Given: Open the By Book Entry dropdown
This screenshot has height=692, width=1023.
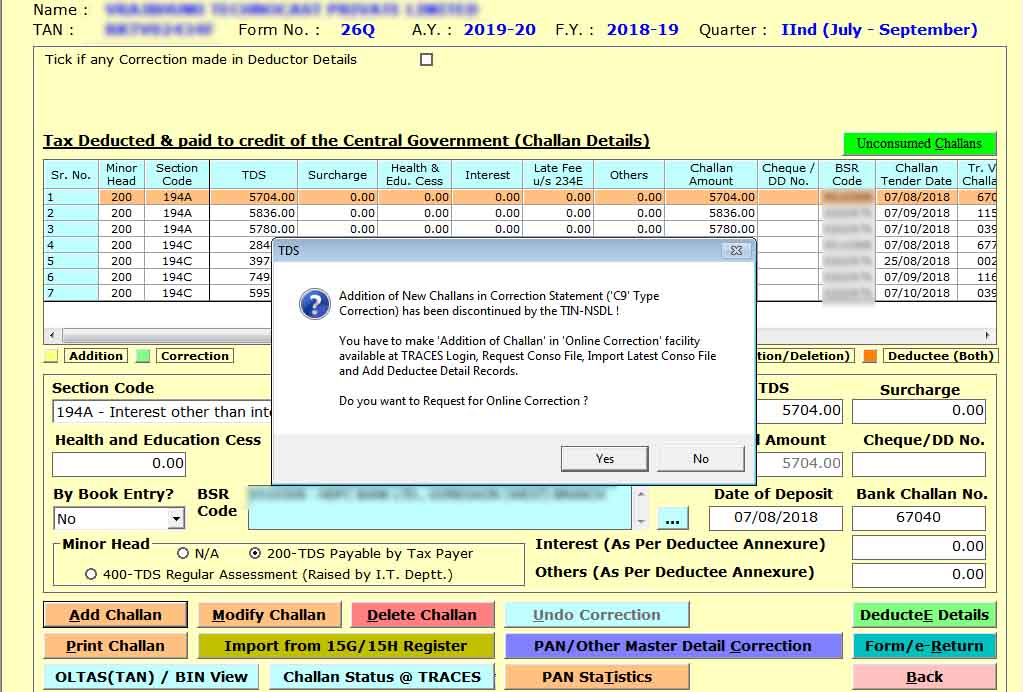Looking at the screenshot, I should pos(176,519).
